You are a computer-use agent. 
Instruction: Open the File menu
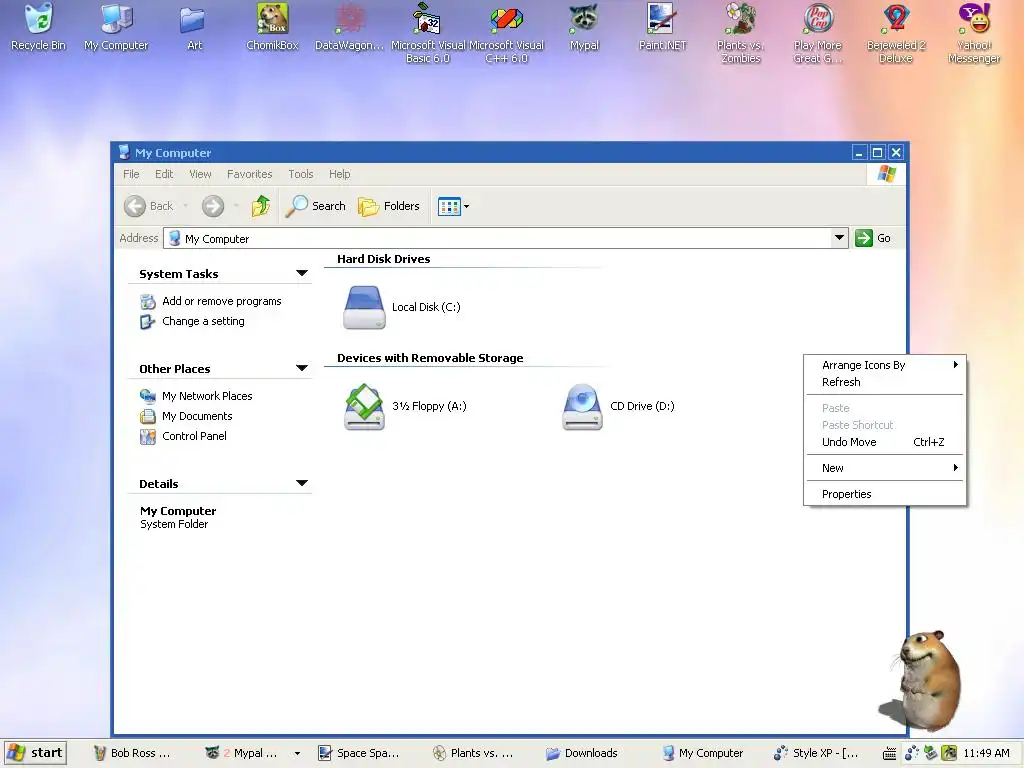click(x=131, y=174)
